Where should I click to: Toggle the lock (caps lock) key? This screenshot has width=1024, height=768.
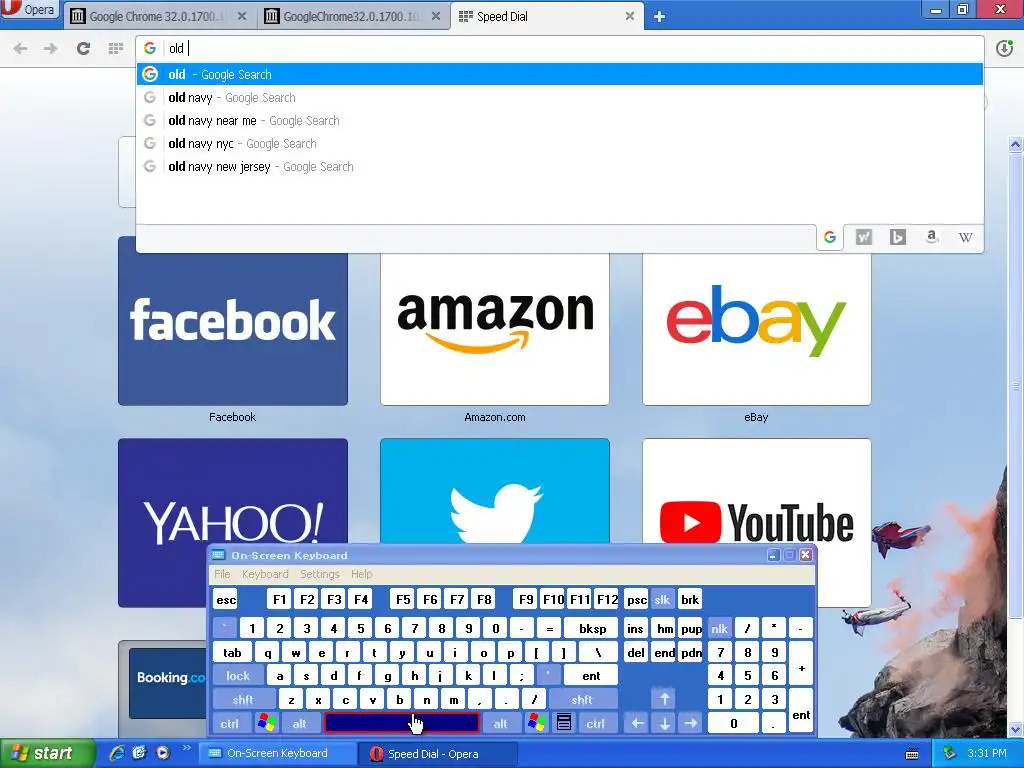coord(238,676)
